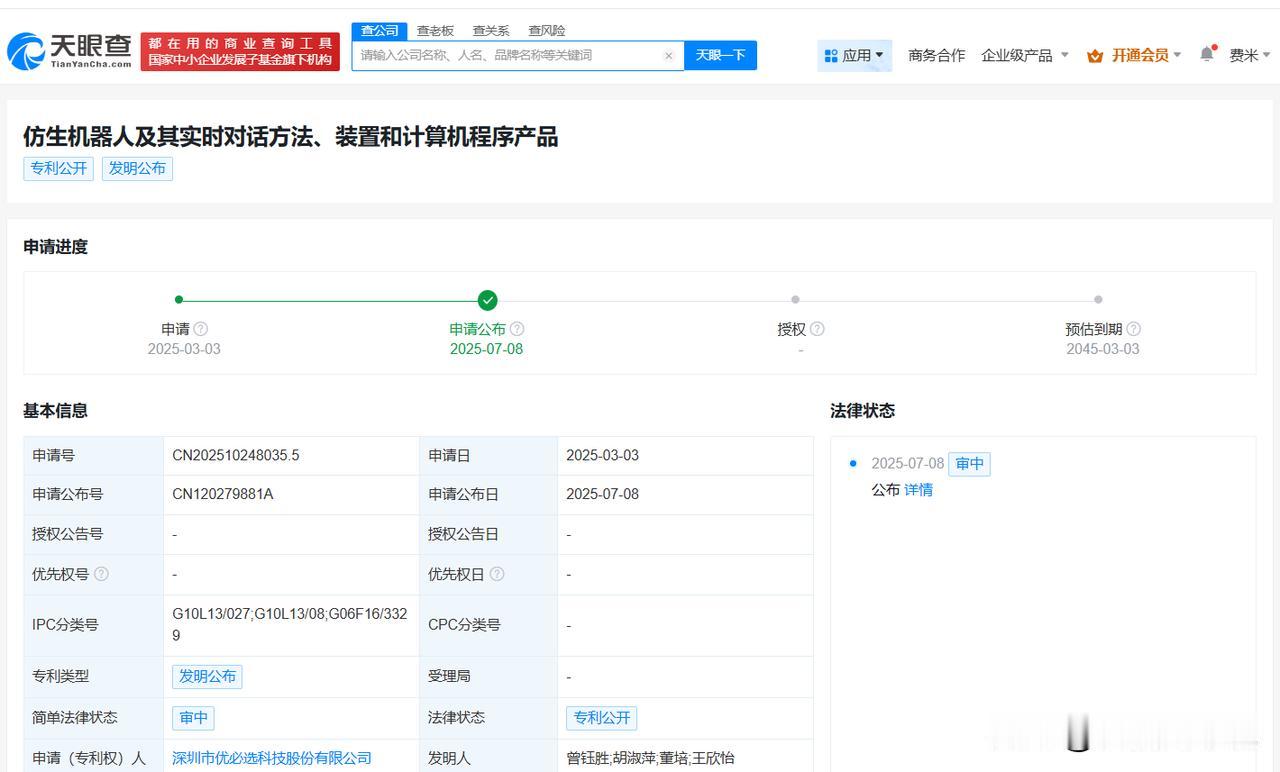1280x772 pixels.
Task: Select publication number CN120279881A
Action: 223,494
